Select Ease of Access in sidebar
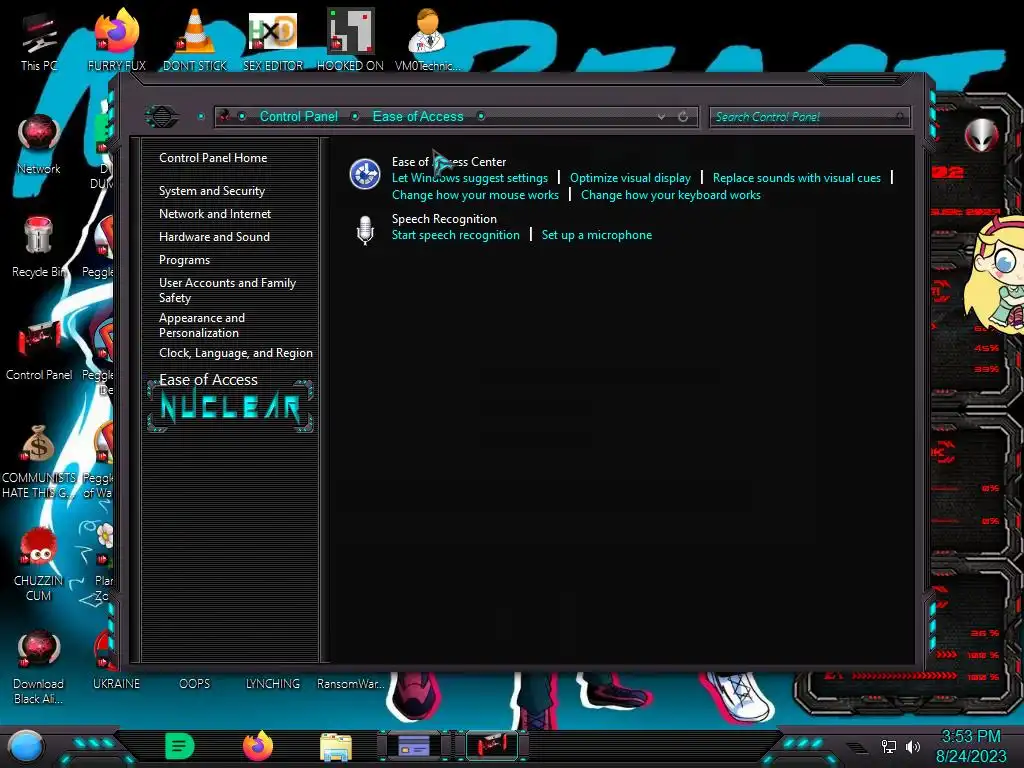This screenshot has width=1024, height=768. pyautogui.click(x=208, y=380)
